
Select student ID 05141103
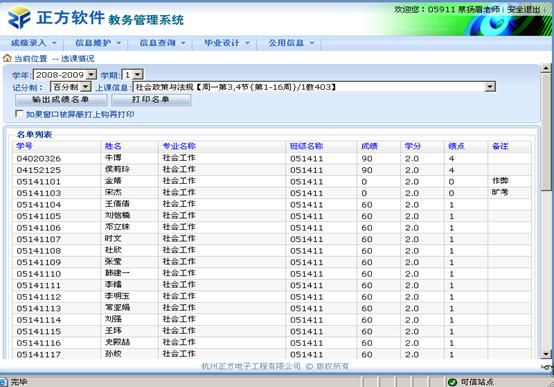[x=39, y=193]
